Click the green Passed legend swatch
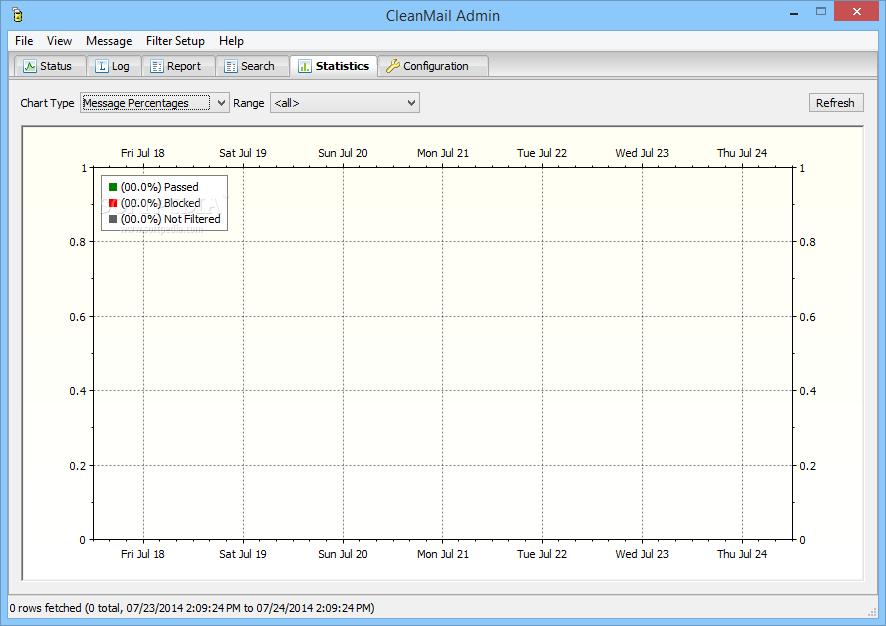Screen dimensions: 886x626 click(x=113, y=187)
